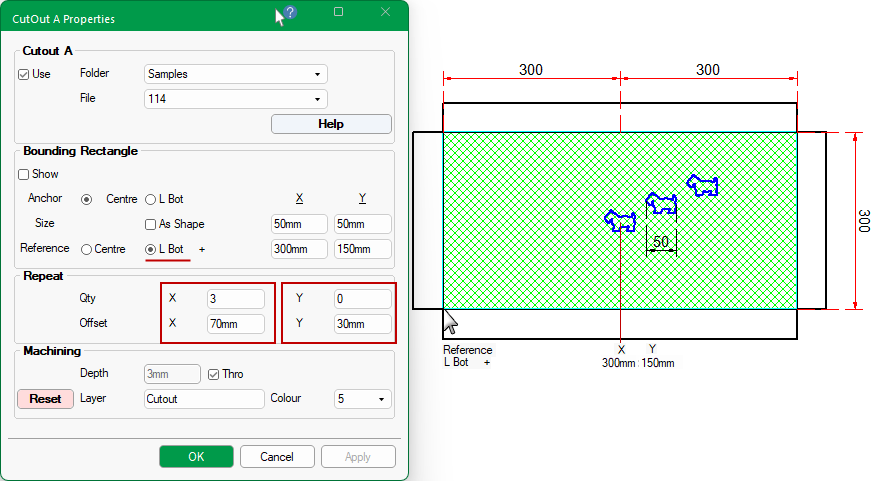The image size is (877, 481).
Task: Tick the As Shape size checkbox
Action: (x=150, y=224)
